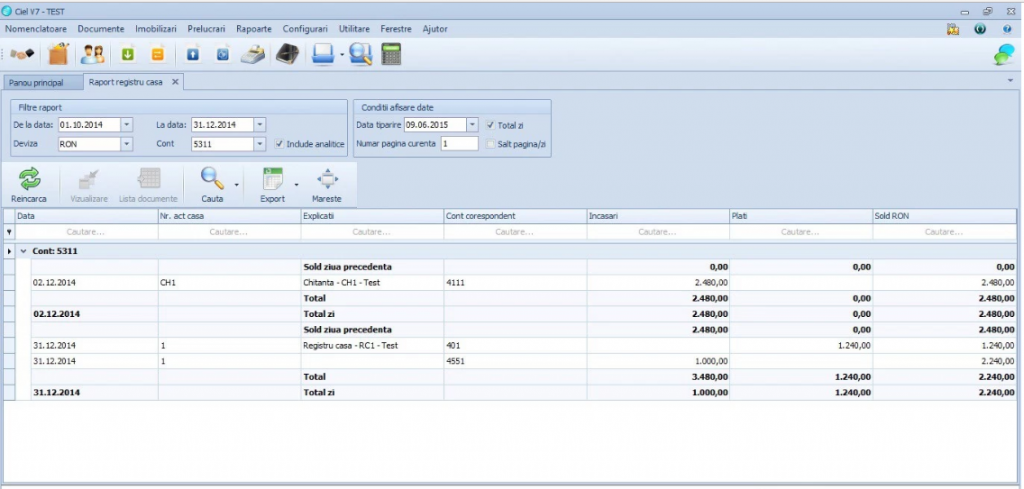The width and height of the screenshot is (1024, 489).
Task: Click the green globe icon top right
Action: click(980, 29)
